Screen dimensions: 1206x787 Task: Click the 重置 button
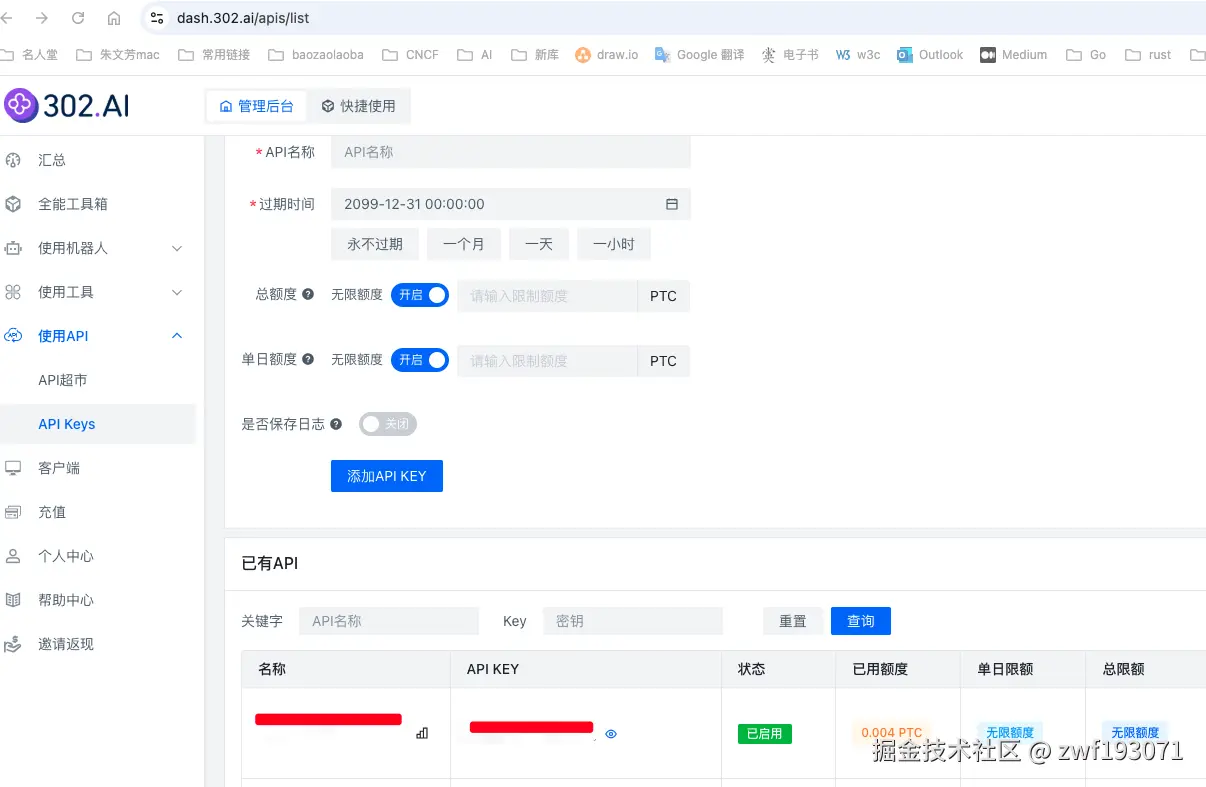coord(793,621)
